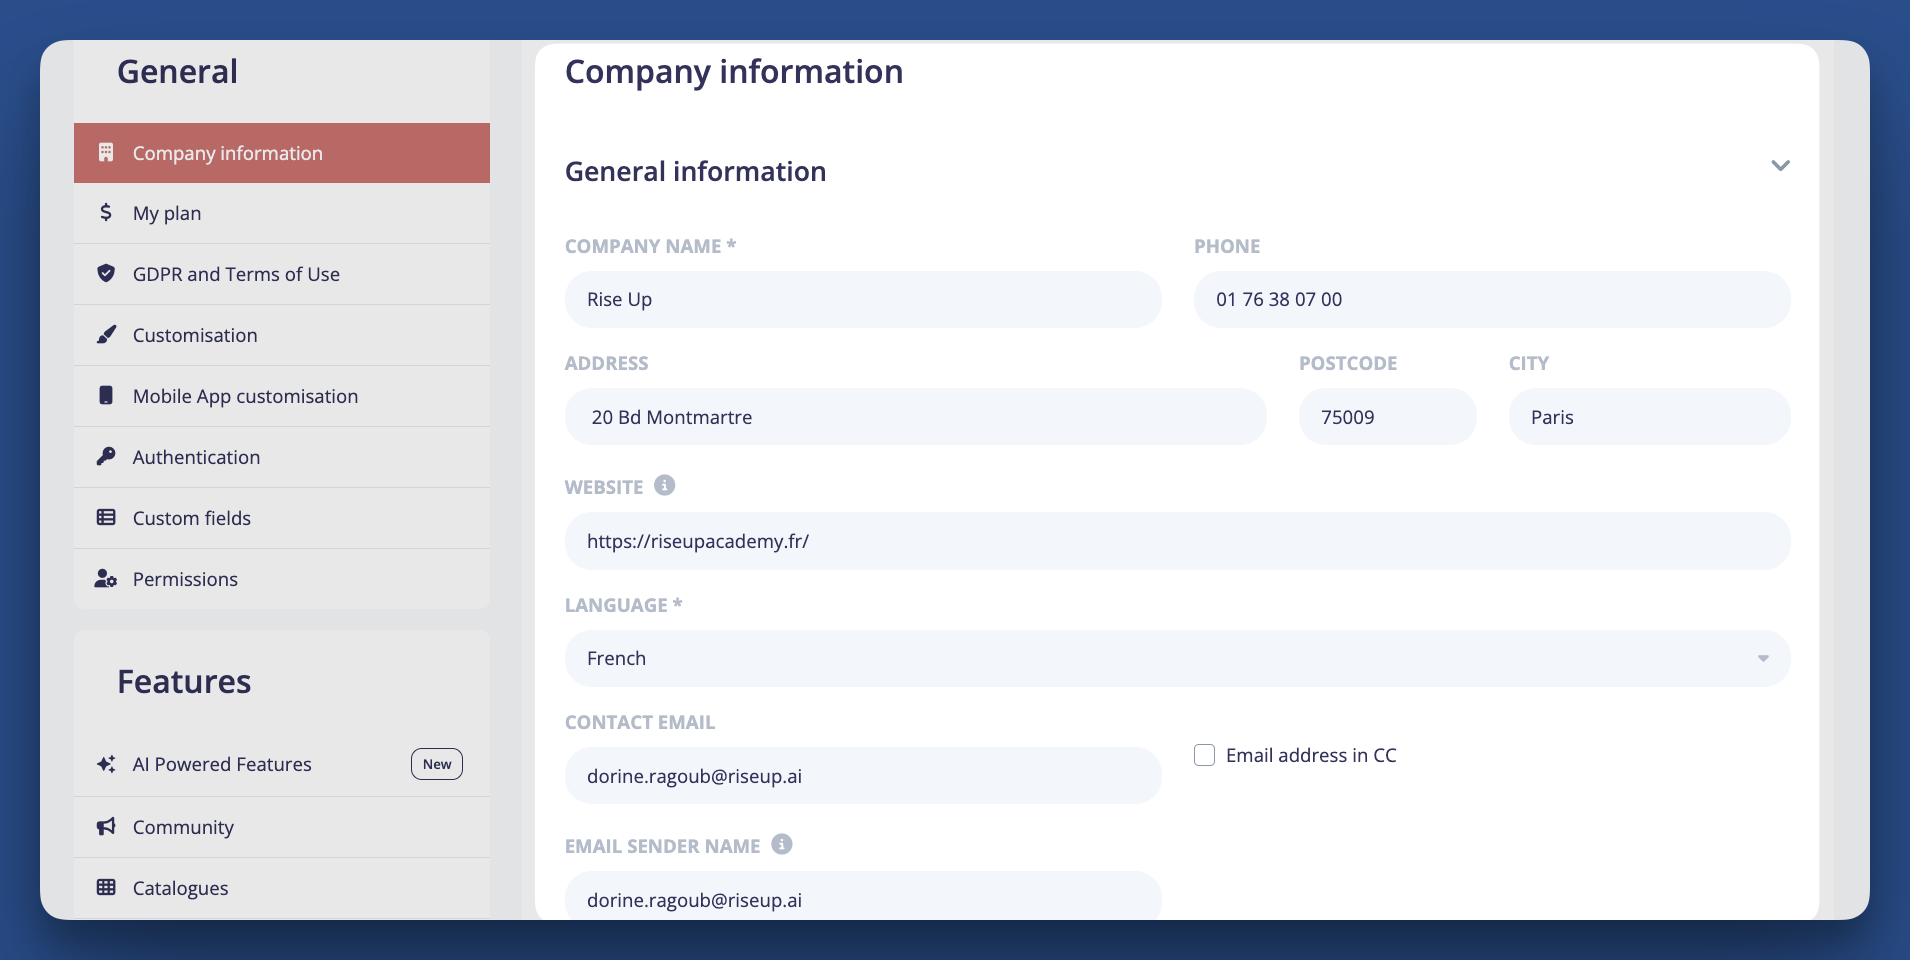Collapse the General information section chevron
Image resolution: width=1910 pixels, height=960 pixels.
(x=1780, y=165)
